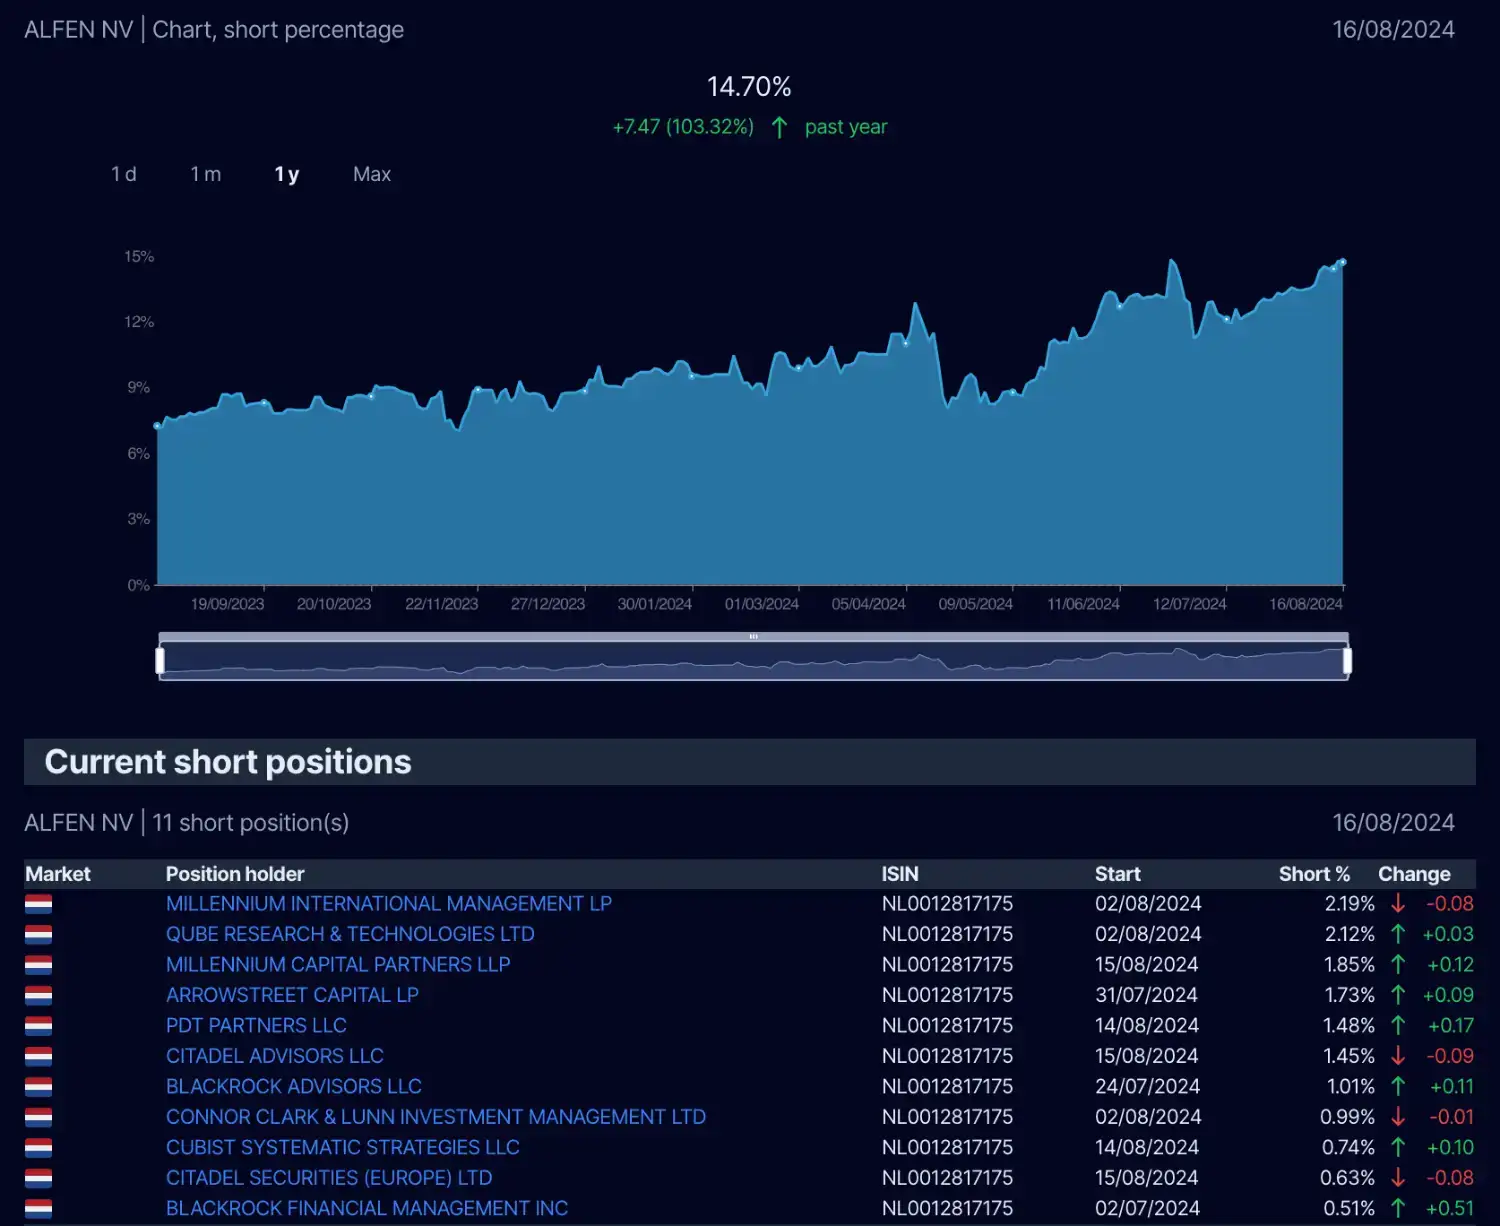Screen dimensions: 1500x1226
Task: Click the Netherlands flag for Millennium International row
Action: point(38,905)
